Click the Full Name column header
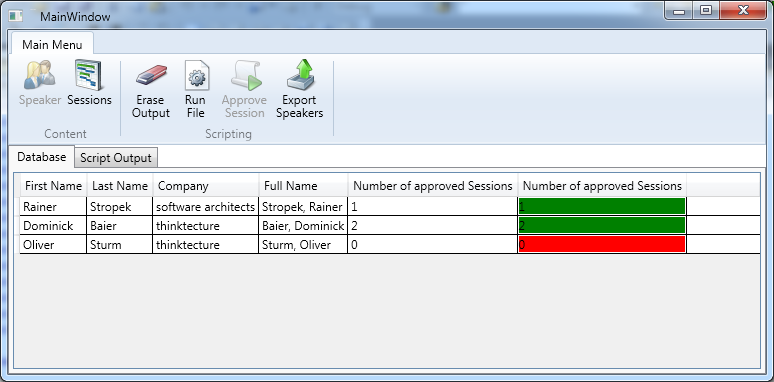 (x=303, y=186)
